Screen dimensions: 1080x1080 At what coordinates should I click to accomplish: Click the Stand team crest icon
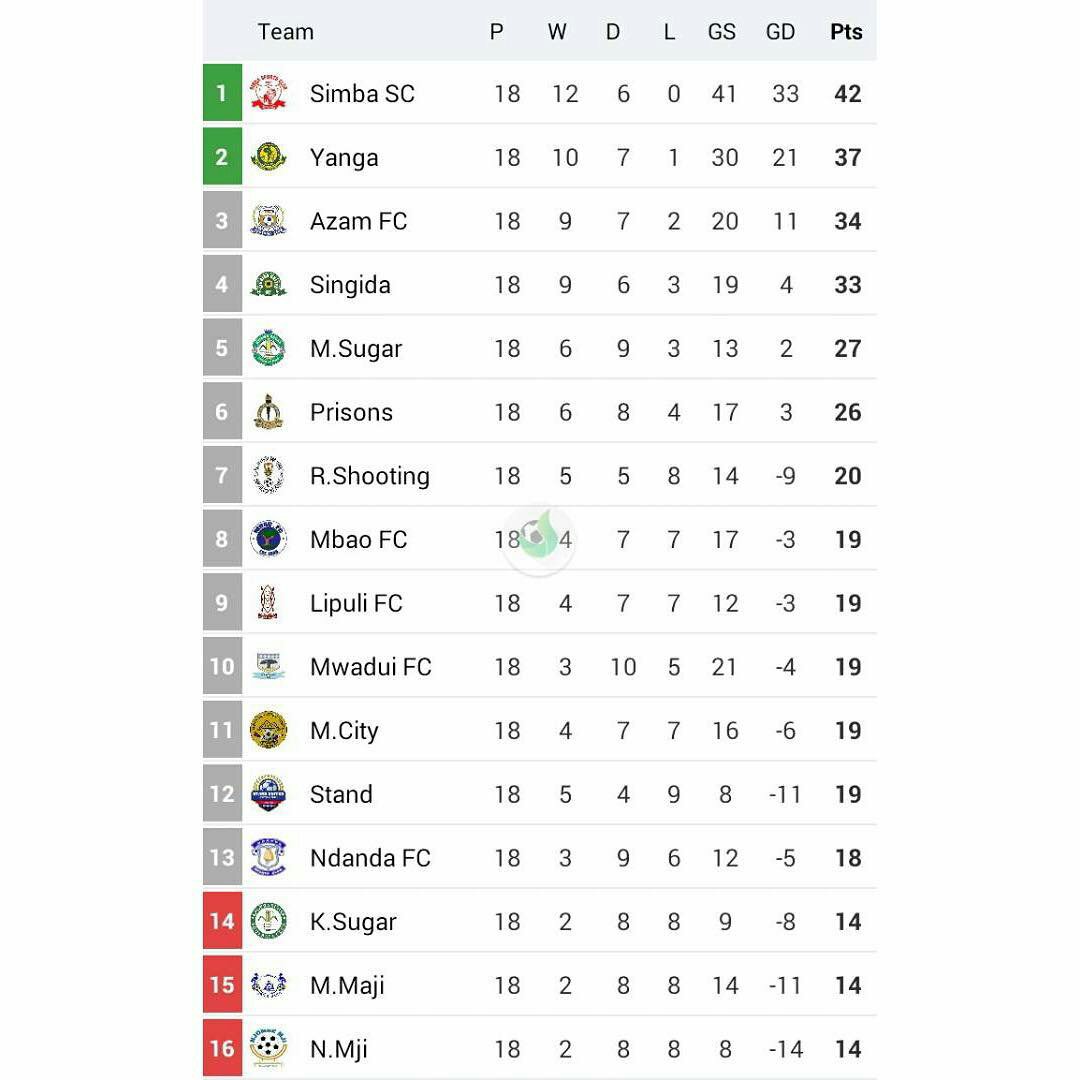[268, 794]
